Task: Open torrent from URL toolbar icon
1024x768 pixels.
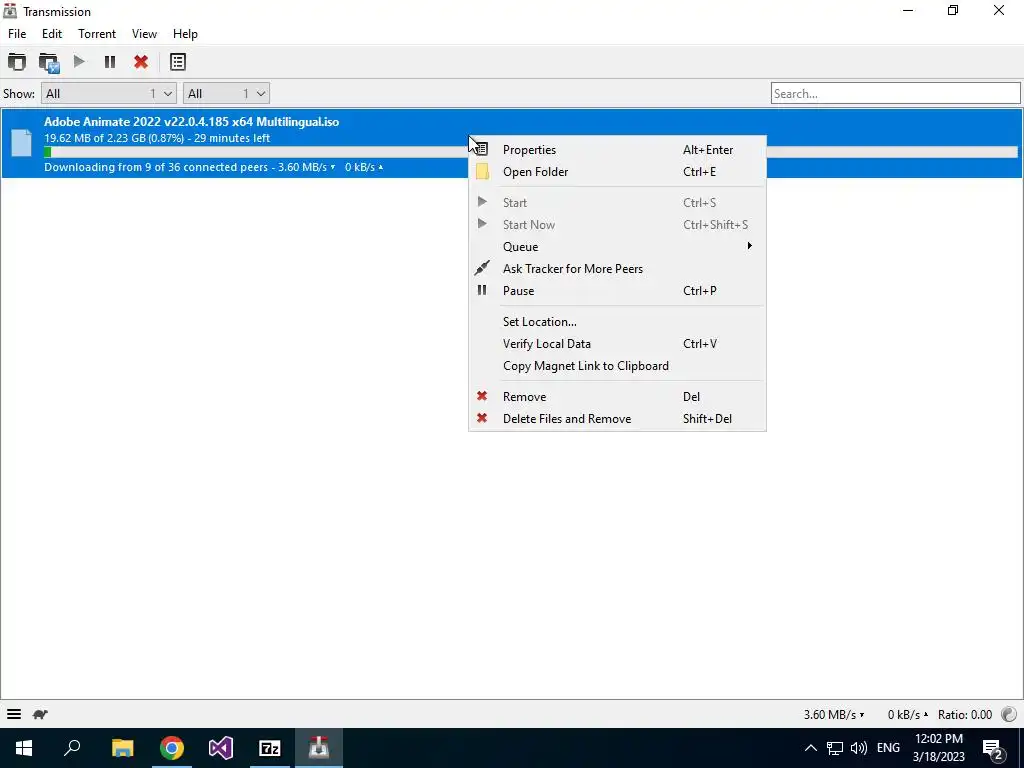Action: tap(49, 63)
